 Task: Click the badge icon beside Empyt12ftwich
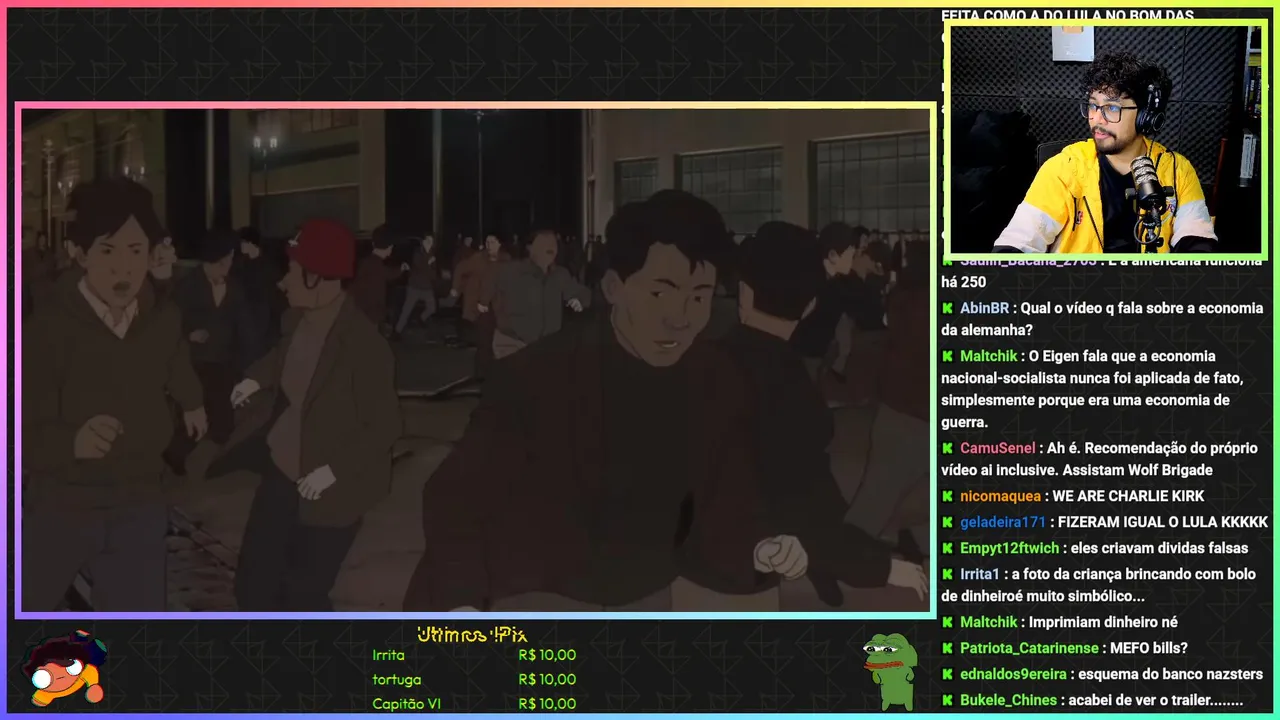(x=947, y=548)
